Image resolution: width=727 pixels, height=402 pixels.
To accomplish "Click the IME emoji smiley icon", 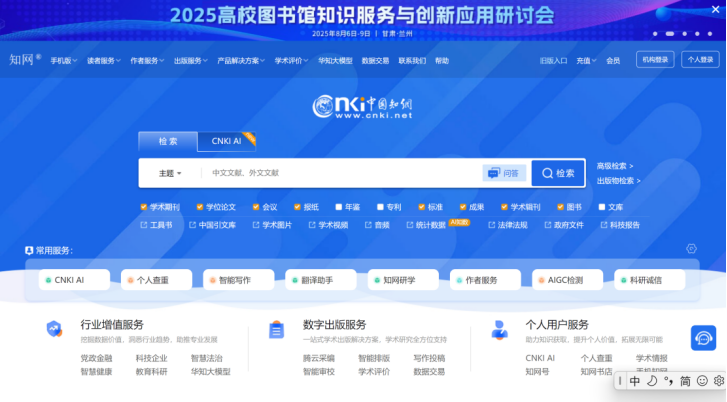I will pos(702,381).
